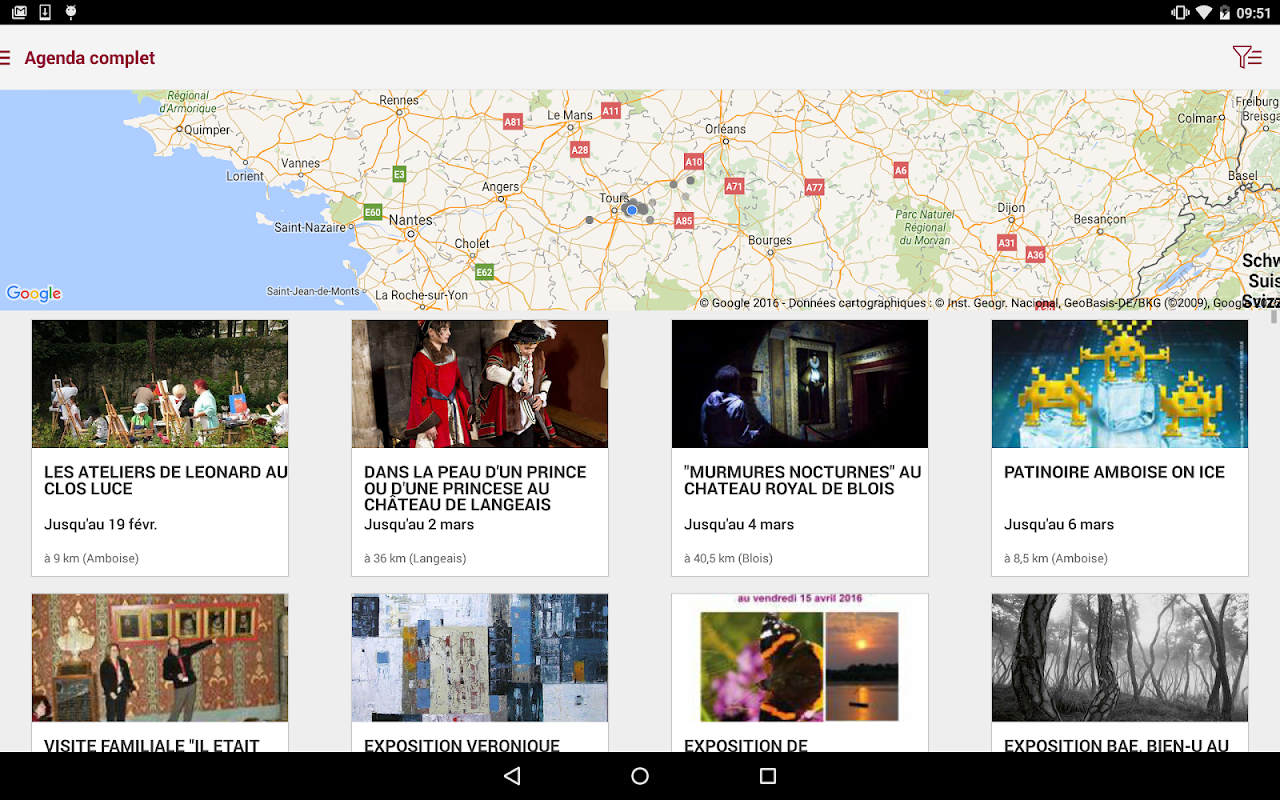Viewport: 1280px width, 800px height.
Task: Click the Le Mans city label on map
Action: click(x=570, y=115)
